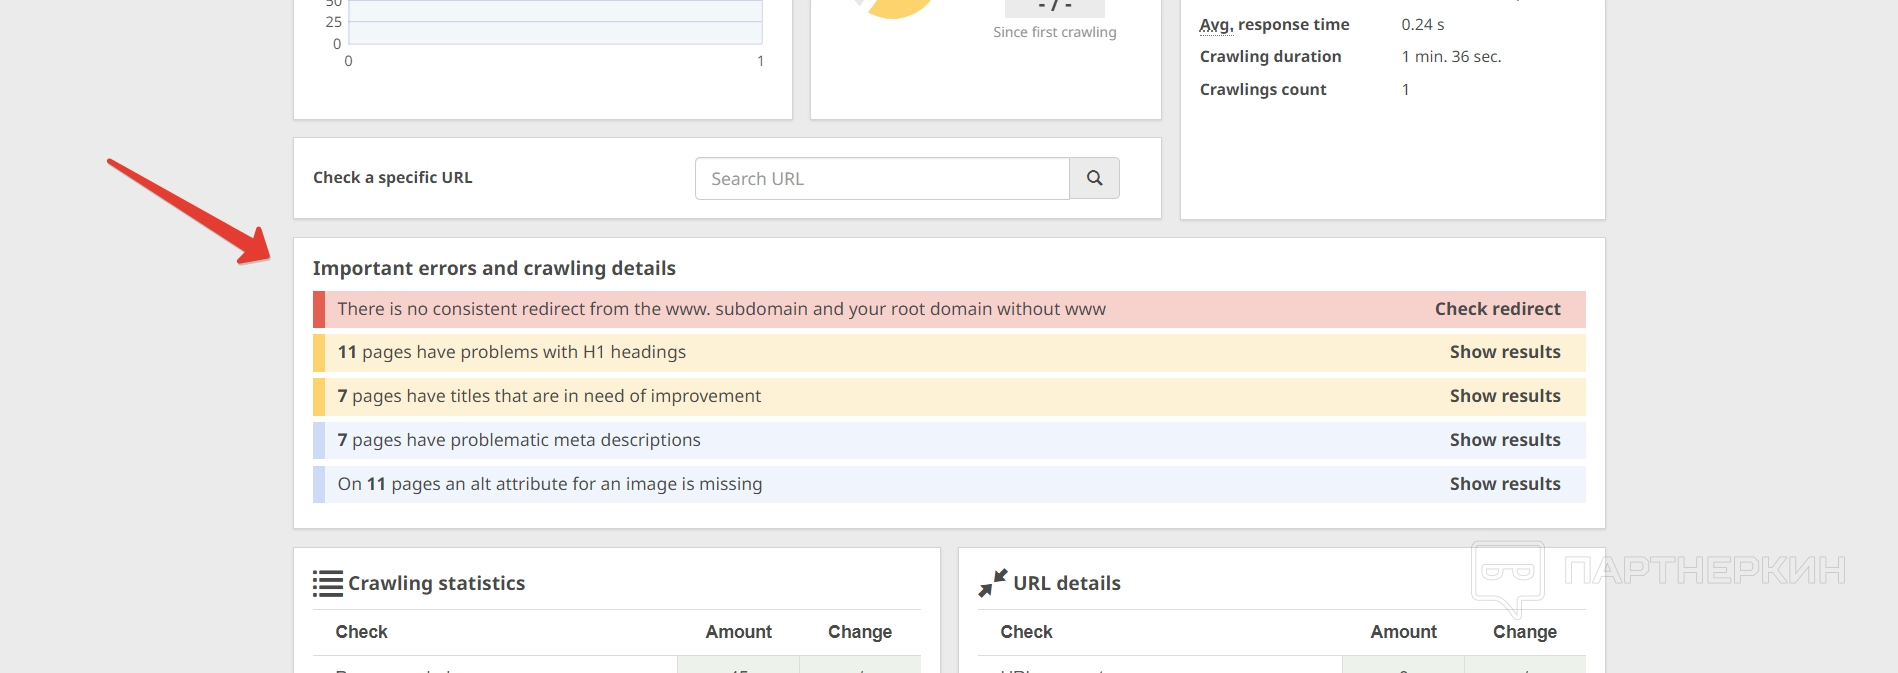Click the Partnerkin watermark logo icon
The image size is (1898, 673).
click(x=1507, y=575)
